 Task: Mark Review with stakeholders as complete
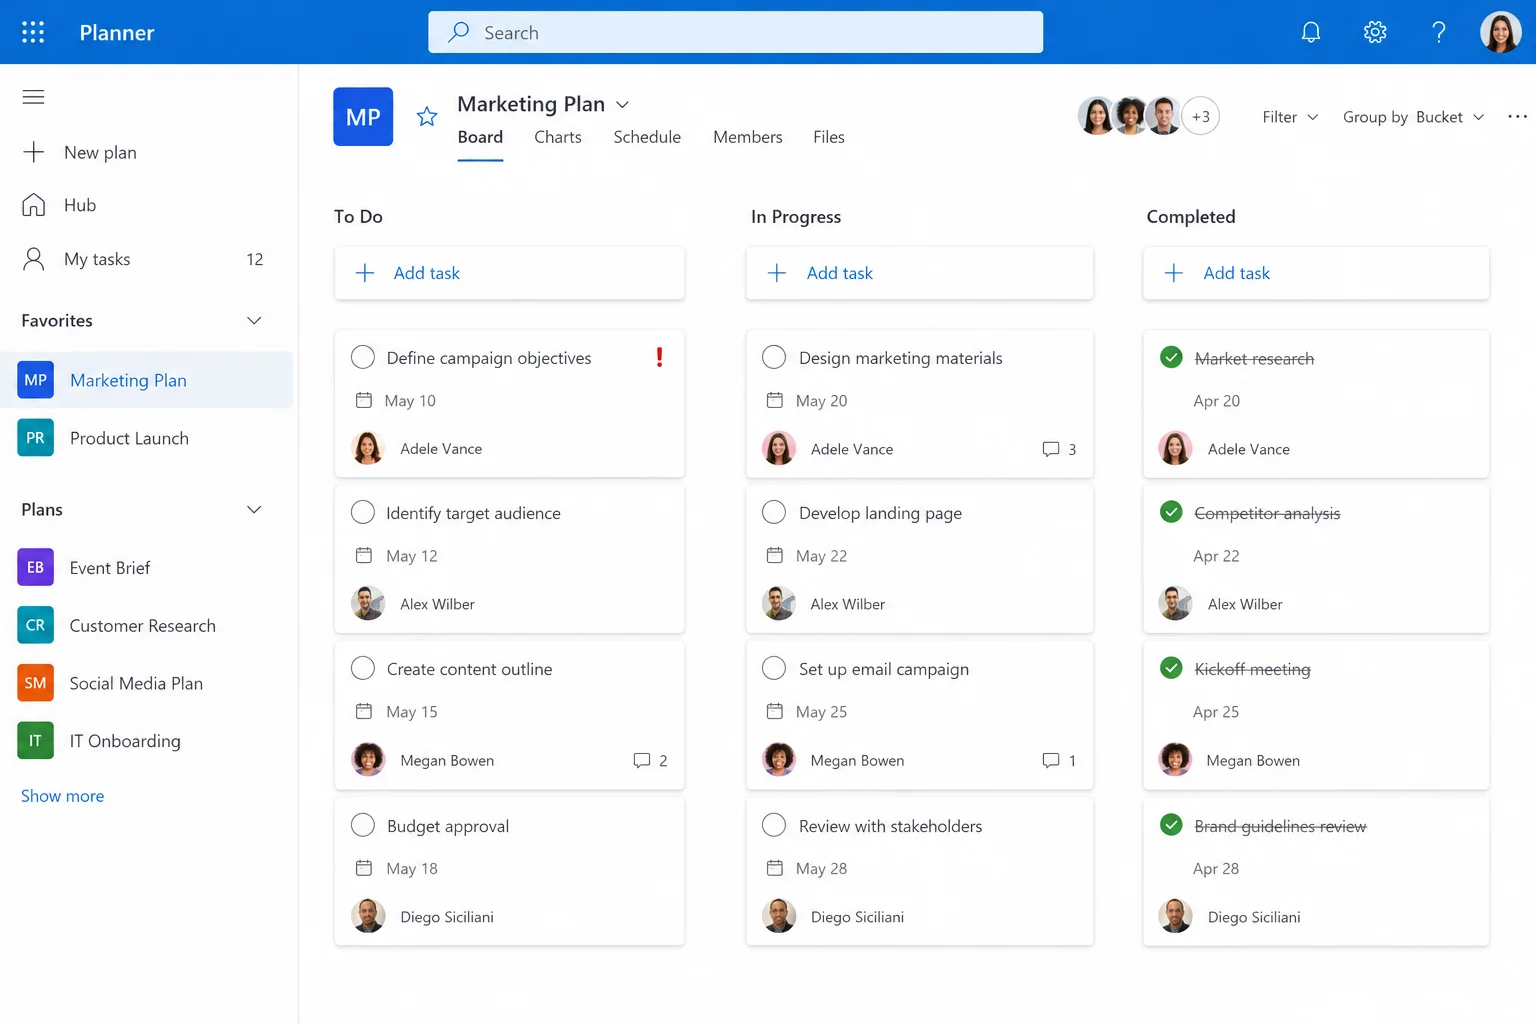coord(774,825)
